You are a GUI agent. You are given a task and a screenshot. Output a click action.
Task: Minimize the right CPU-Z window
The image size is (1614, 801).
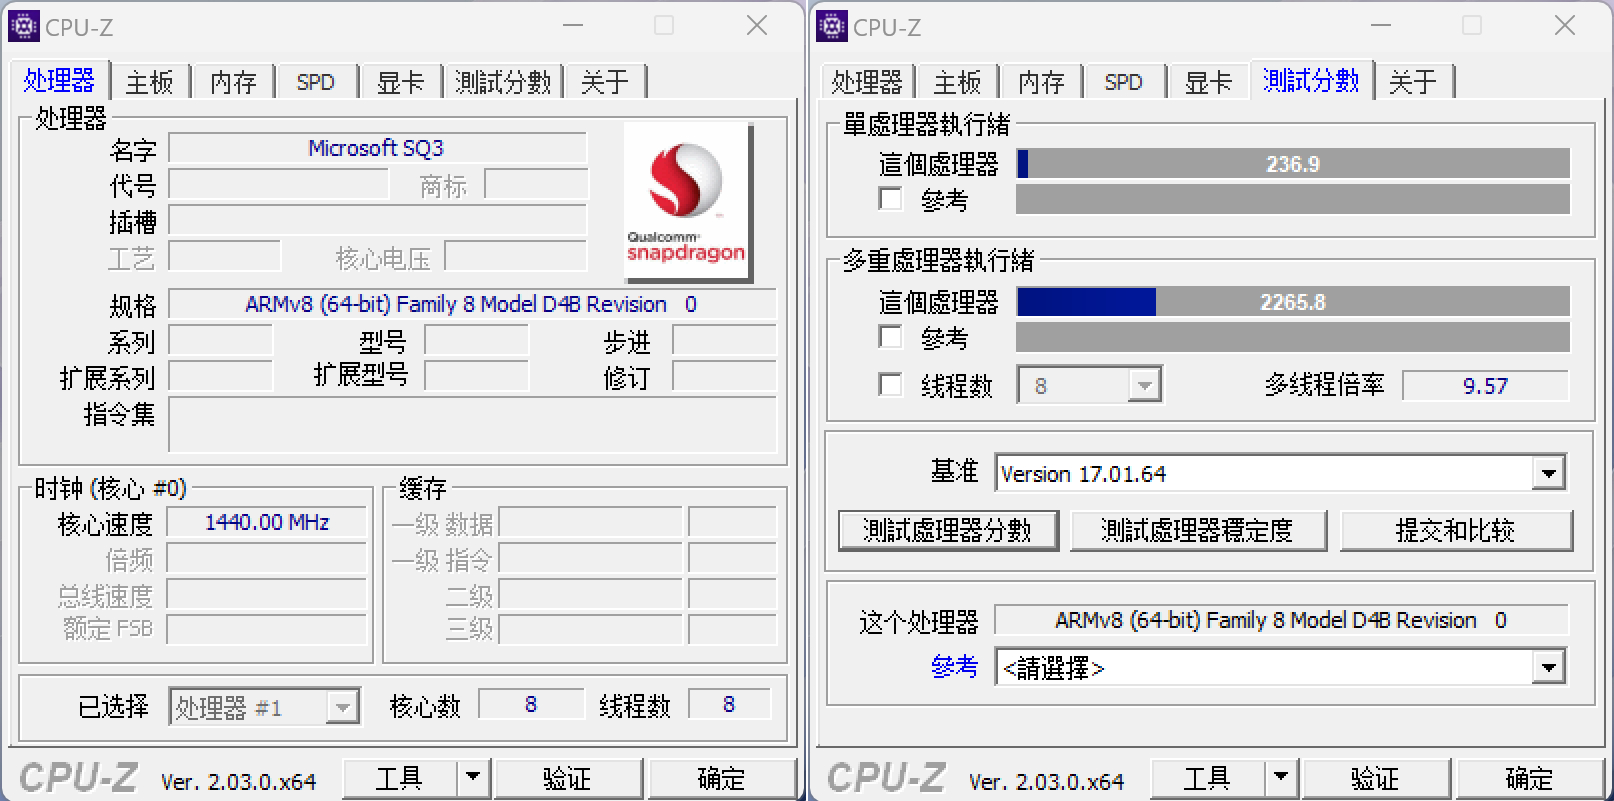tap(1381, 26)
